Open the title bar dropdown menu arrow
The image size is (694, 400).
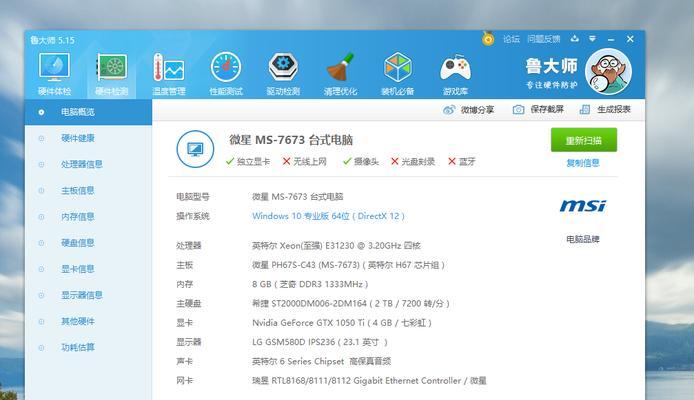pyautogui.click(x=592, y=38)
